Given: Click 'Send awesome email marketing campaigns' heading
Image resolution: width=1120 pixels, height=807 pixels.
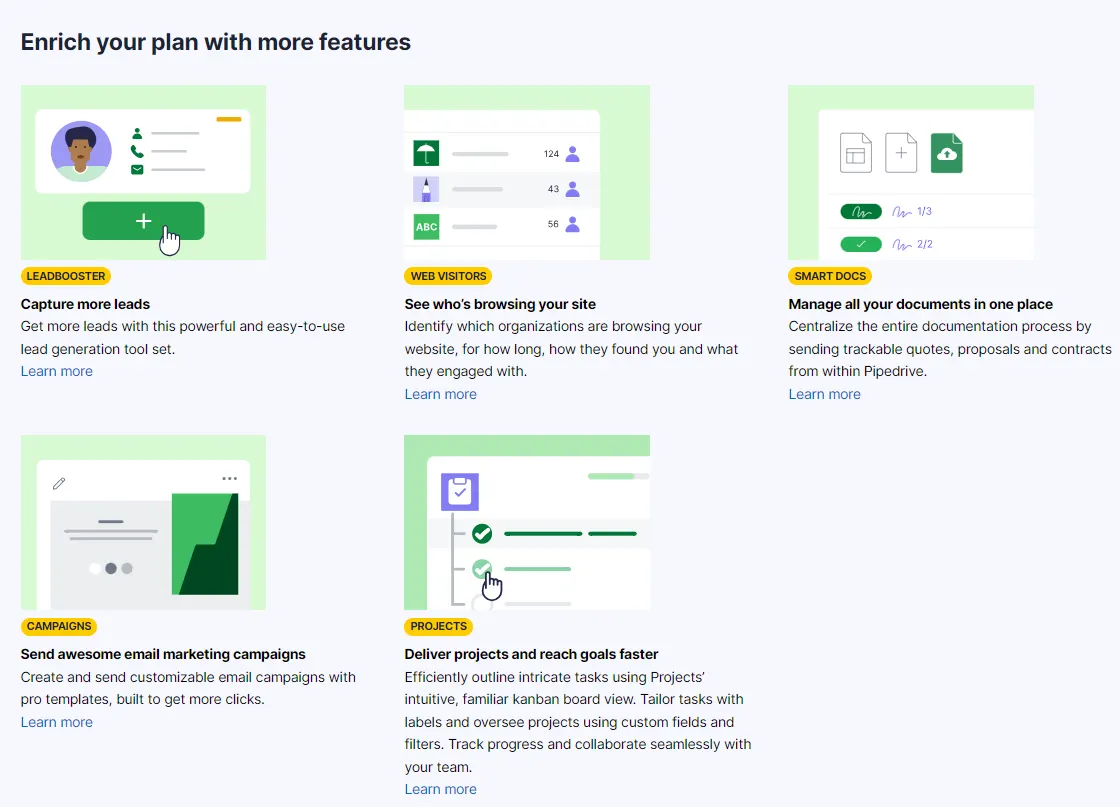Looking at the screenshot, I should pyautogui.click(x=163, y=654).
